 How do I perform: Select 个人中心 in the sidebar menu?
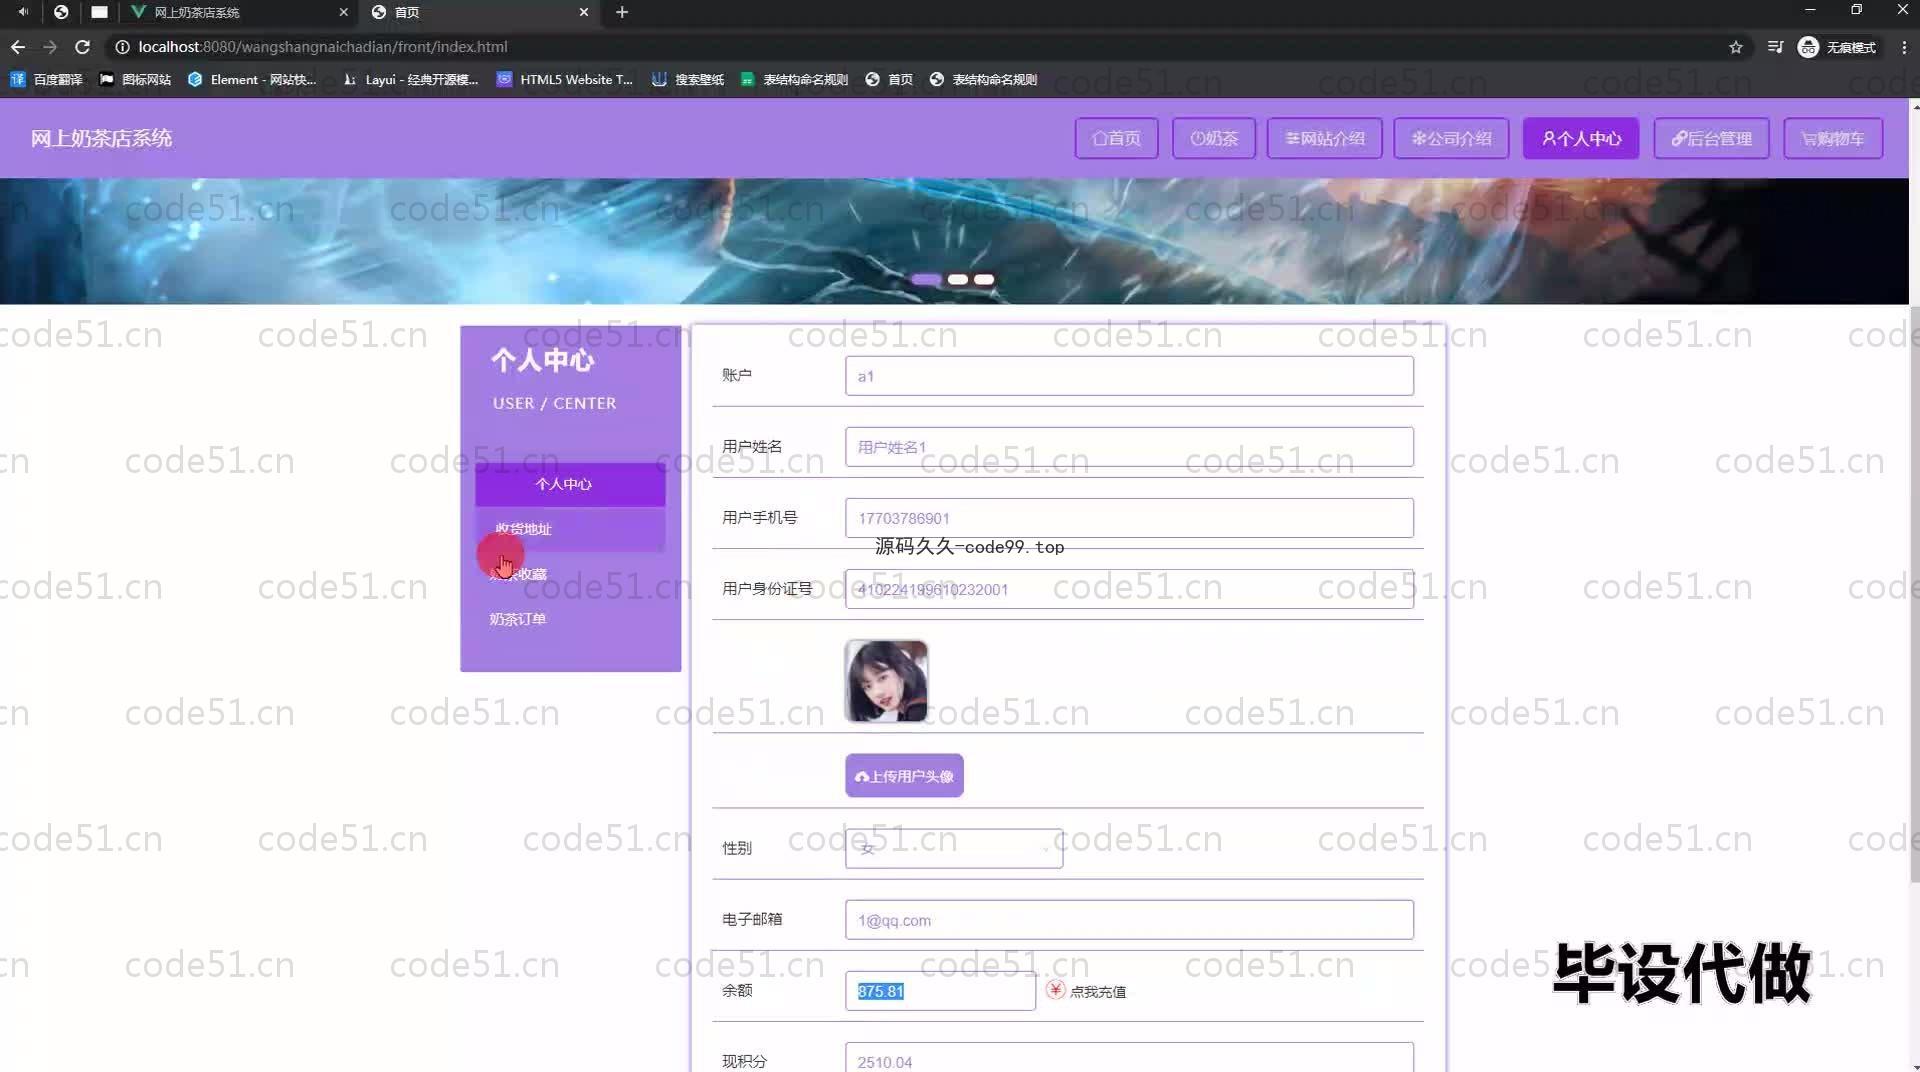tap(570, 484)
